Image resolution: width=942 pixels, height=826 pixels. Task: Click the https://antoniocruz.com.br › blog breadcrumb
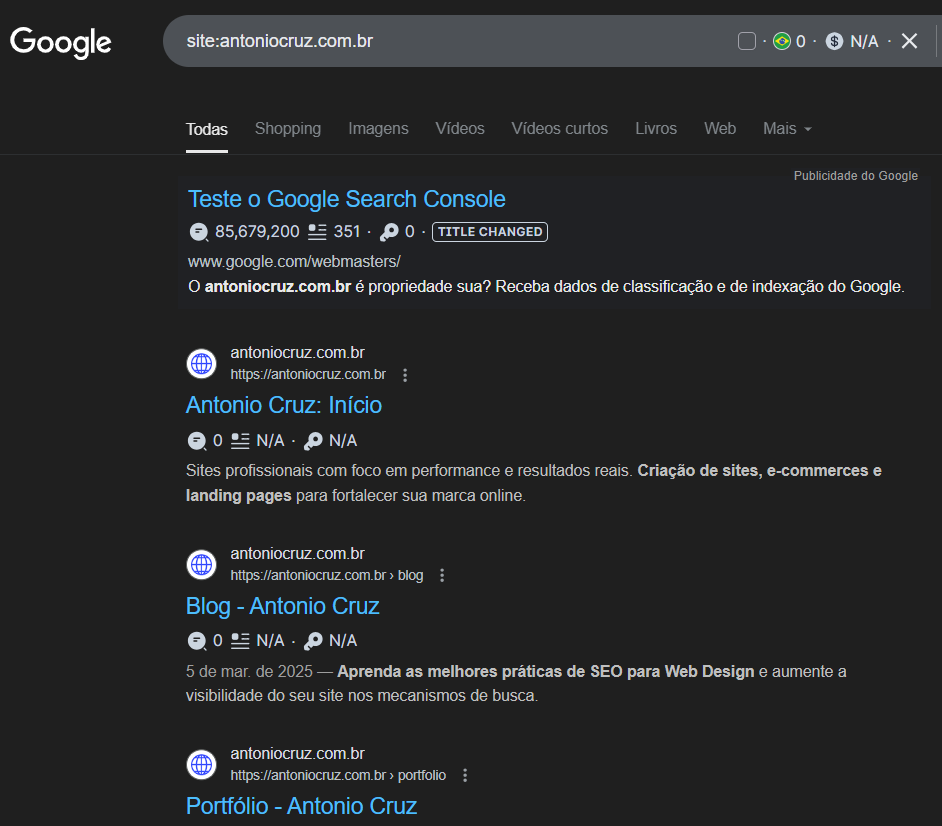pyautogui.click(x=327, y=575)
